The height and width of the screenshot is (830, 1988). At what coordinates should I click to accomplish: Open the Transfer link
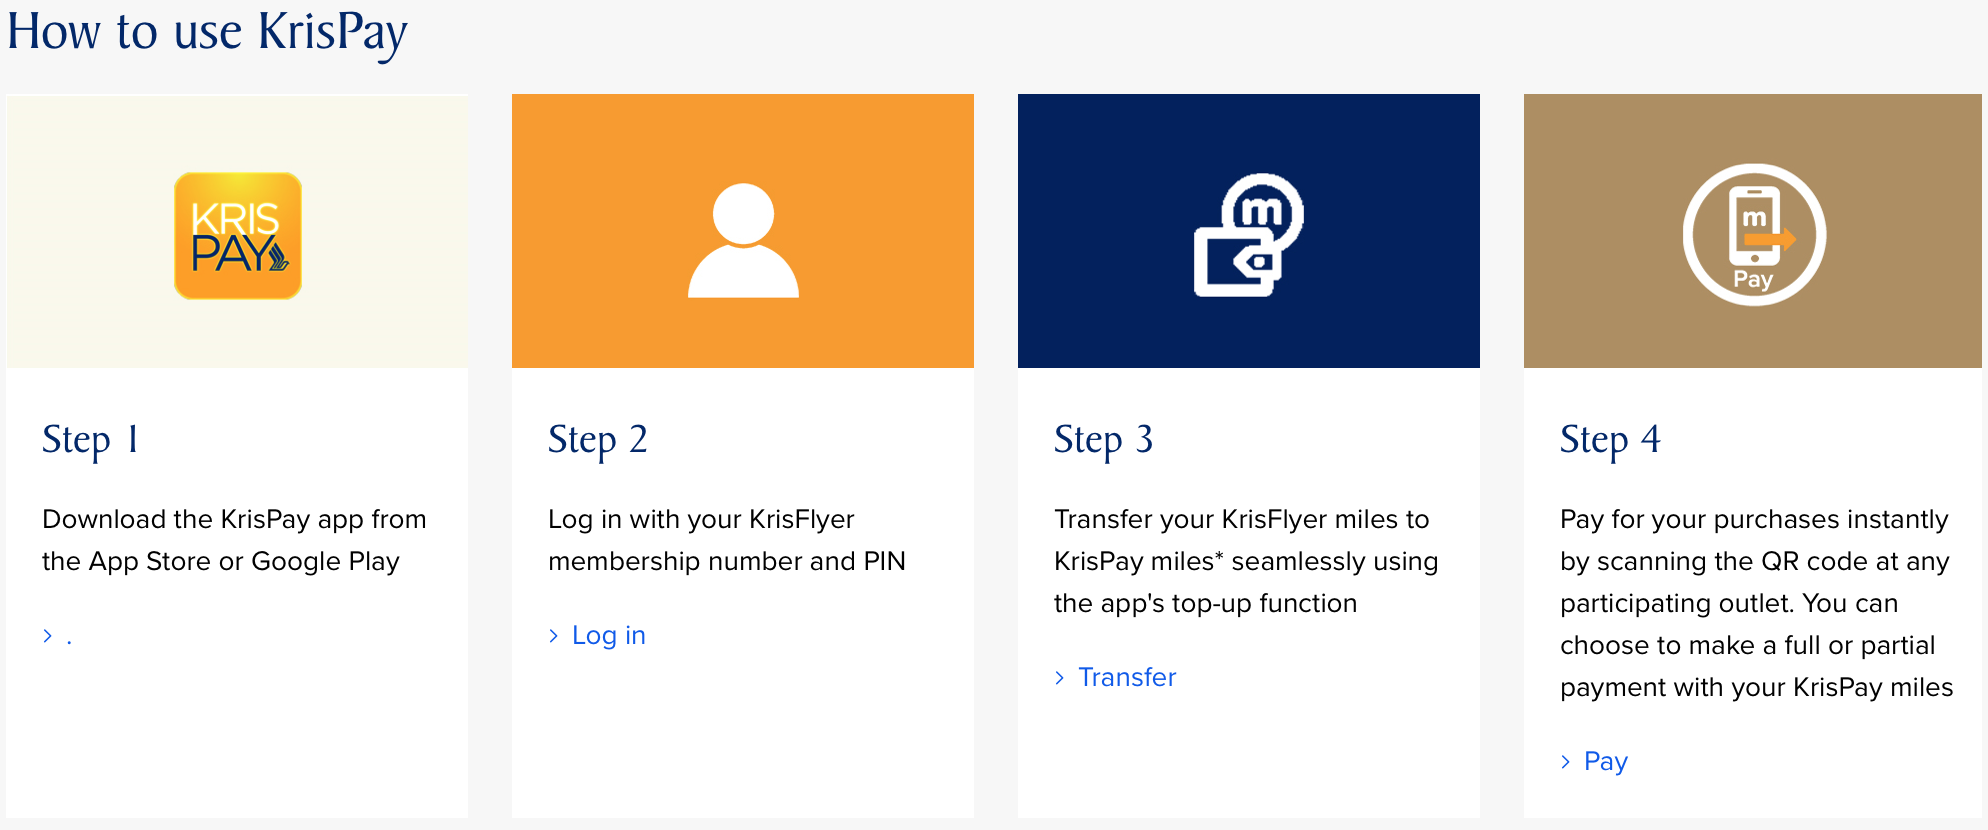coord(1127,678)
